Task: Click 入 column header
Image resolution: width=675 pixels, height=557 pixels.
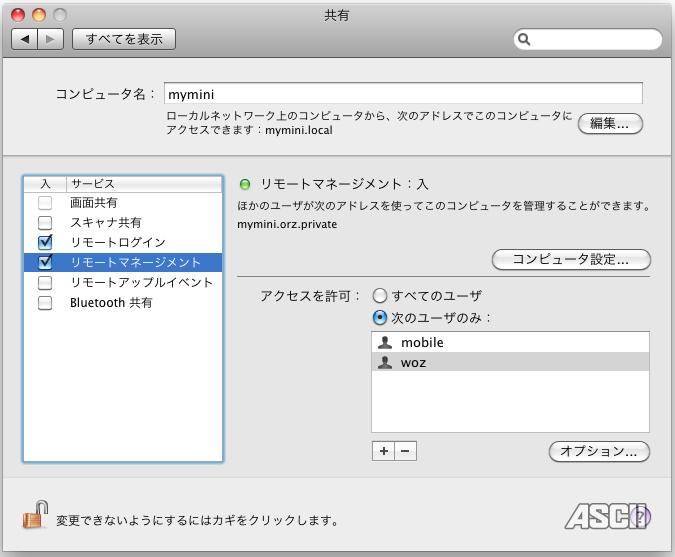Action: point(45,184)
